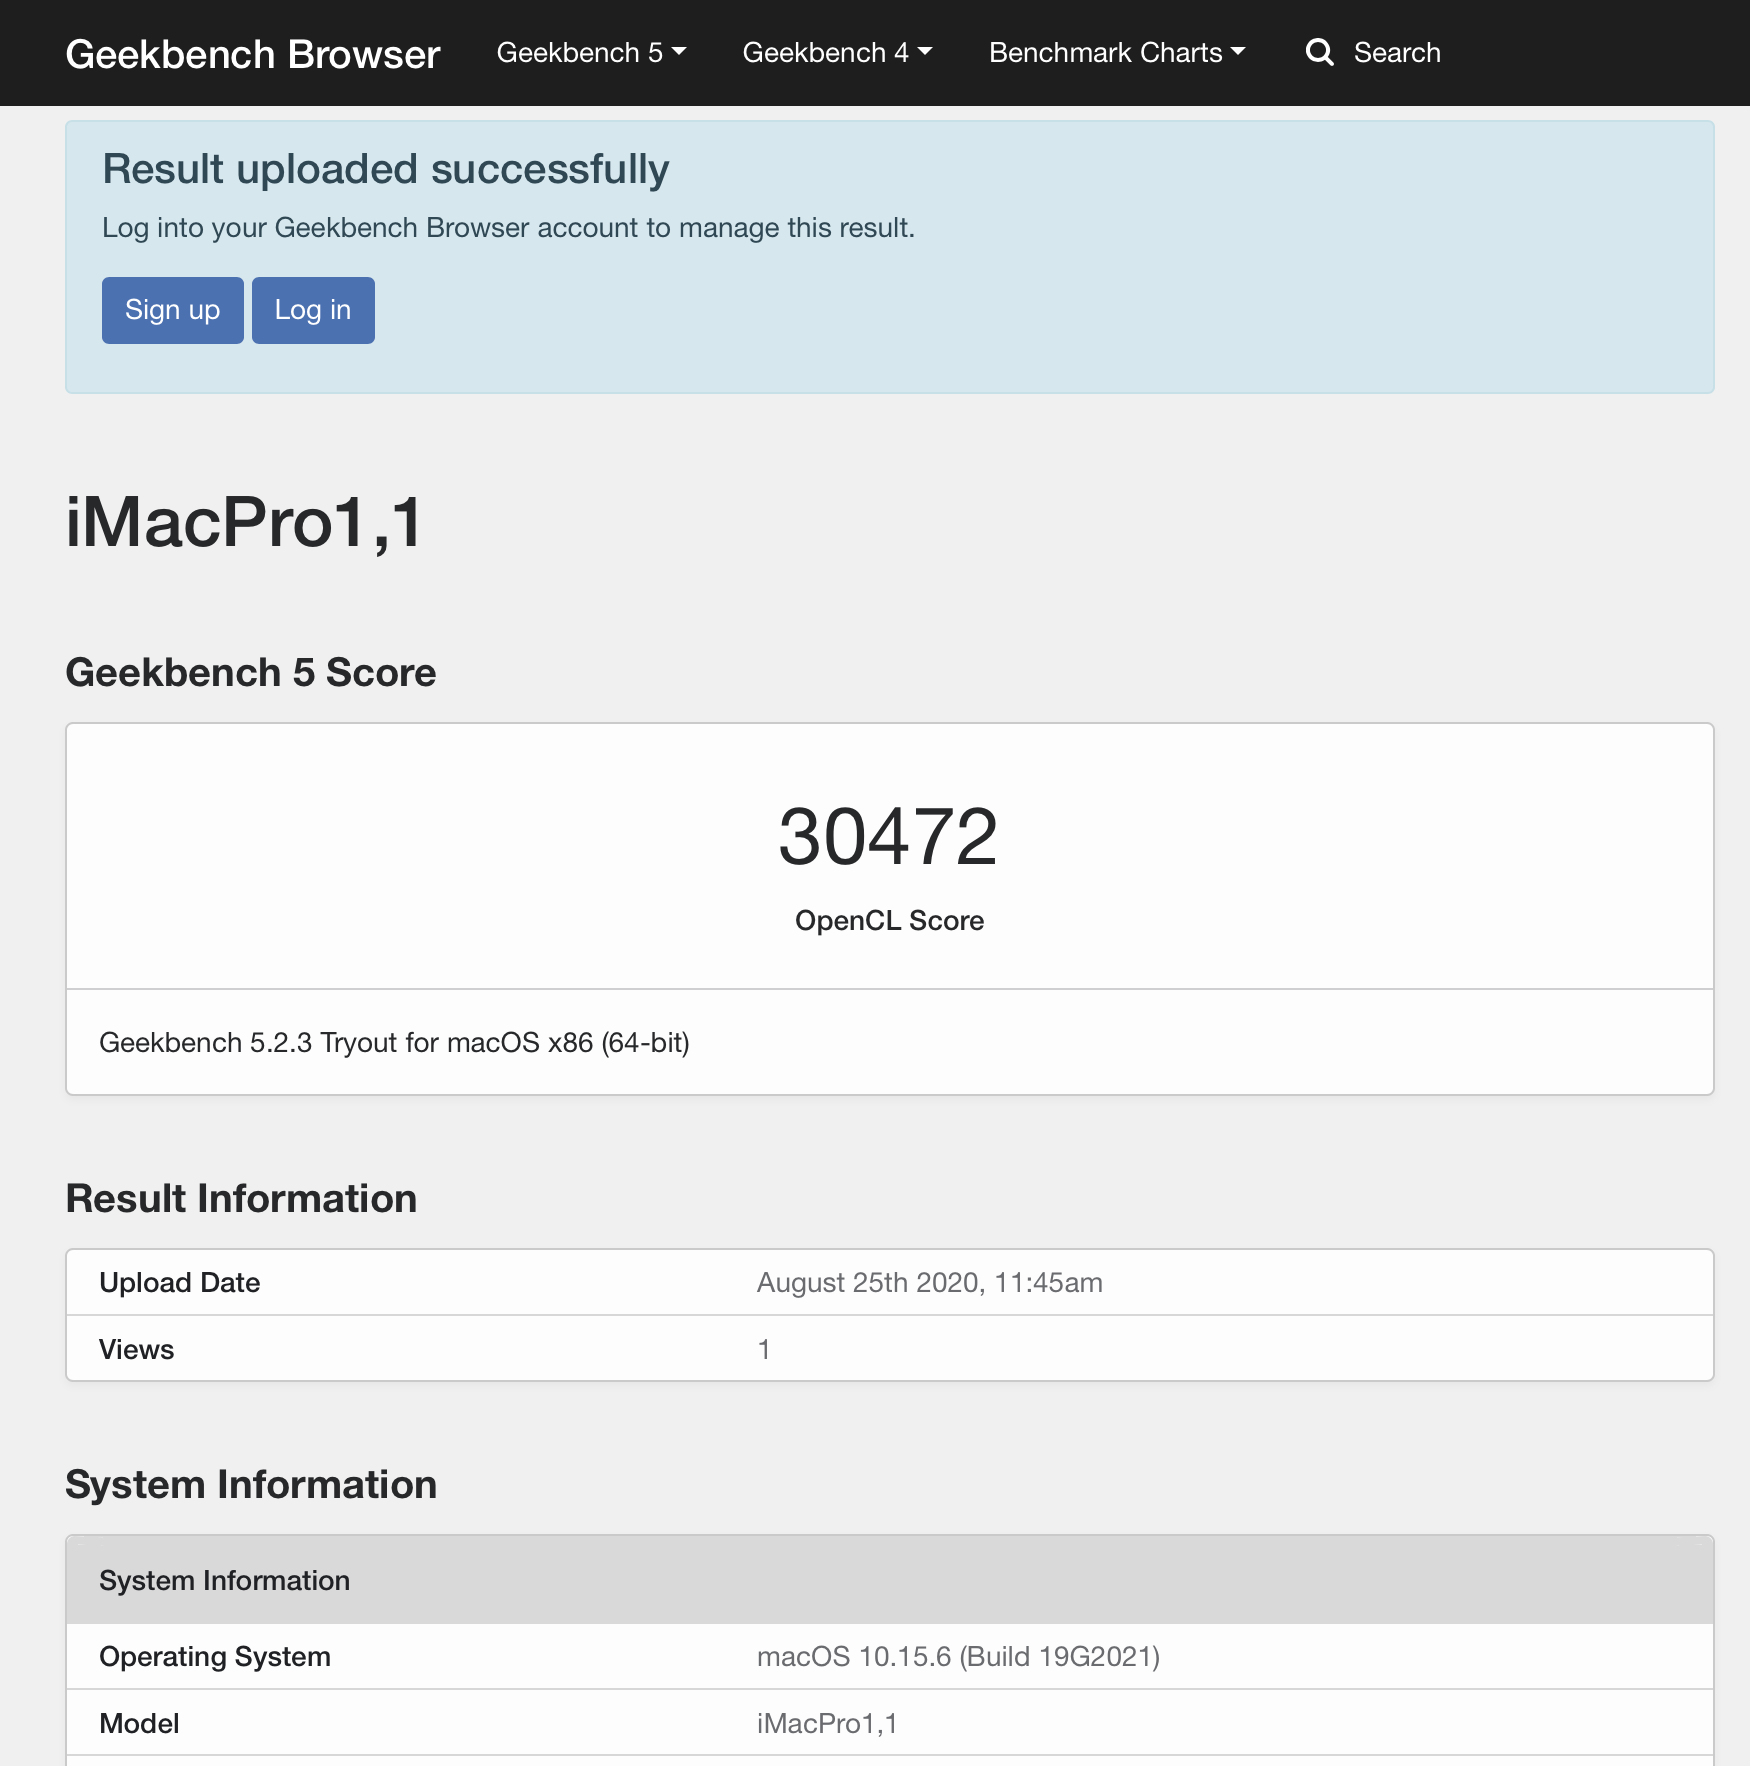
Task: Click the Search text in navbar
Action: 1396,52
